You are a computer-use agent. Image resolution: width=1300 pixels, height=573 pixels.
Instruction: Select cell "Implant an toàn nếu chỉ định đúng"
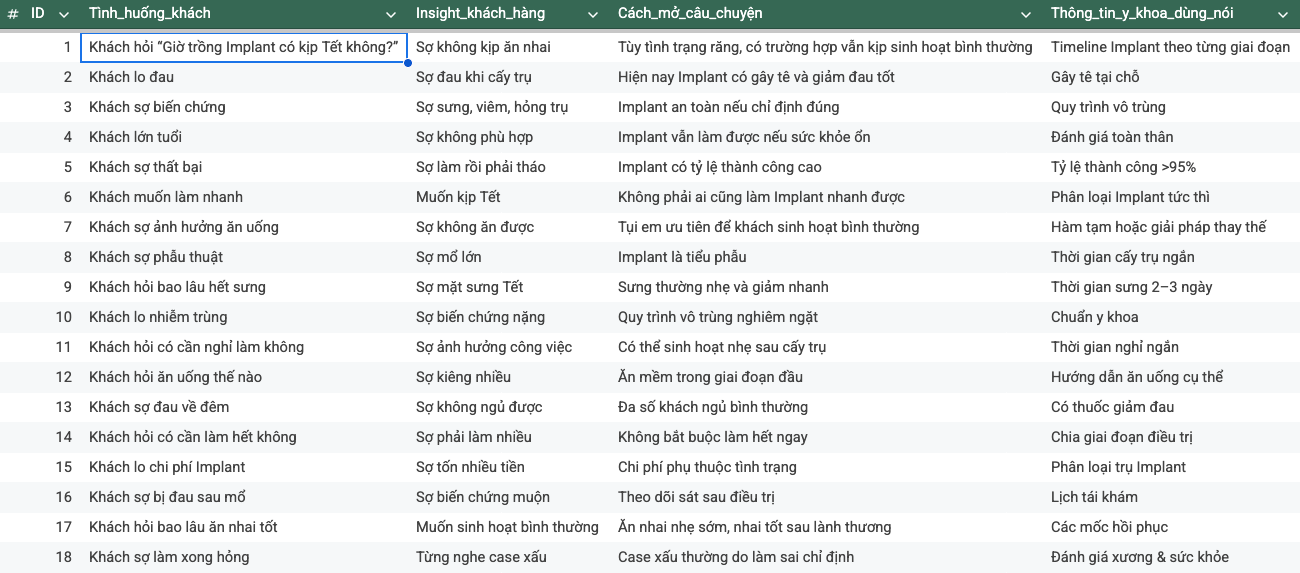(826, 107)
